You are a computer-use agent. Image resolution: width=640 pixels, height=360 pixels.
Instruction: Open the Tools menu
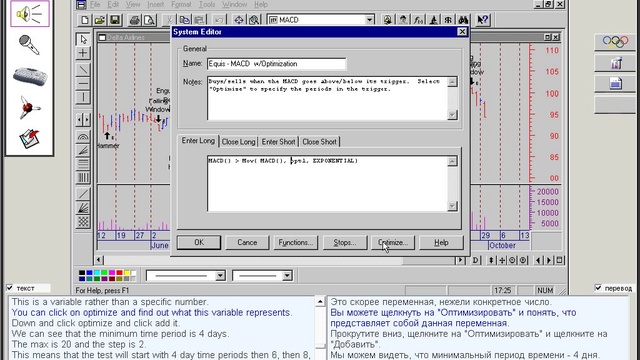207,4
